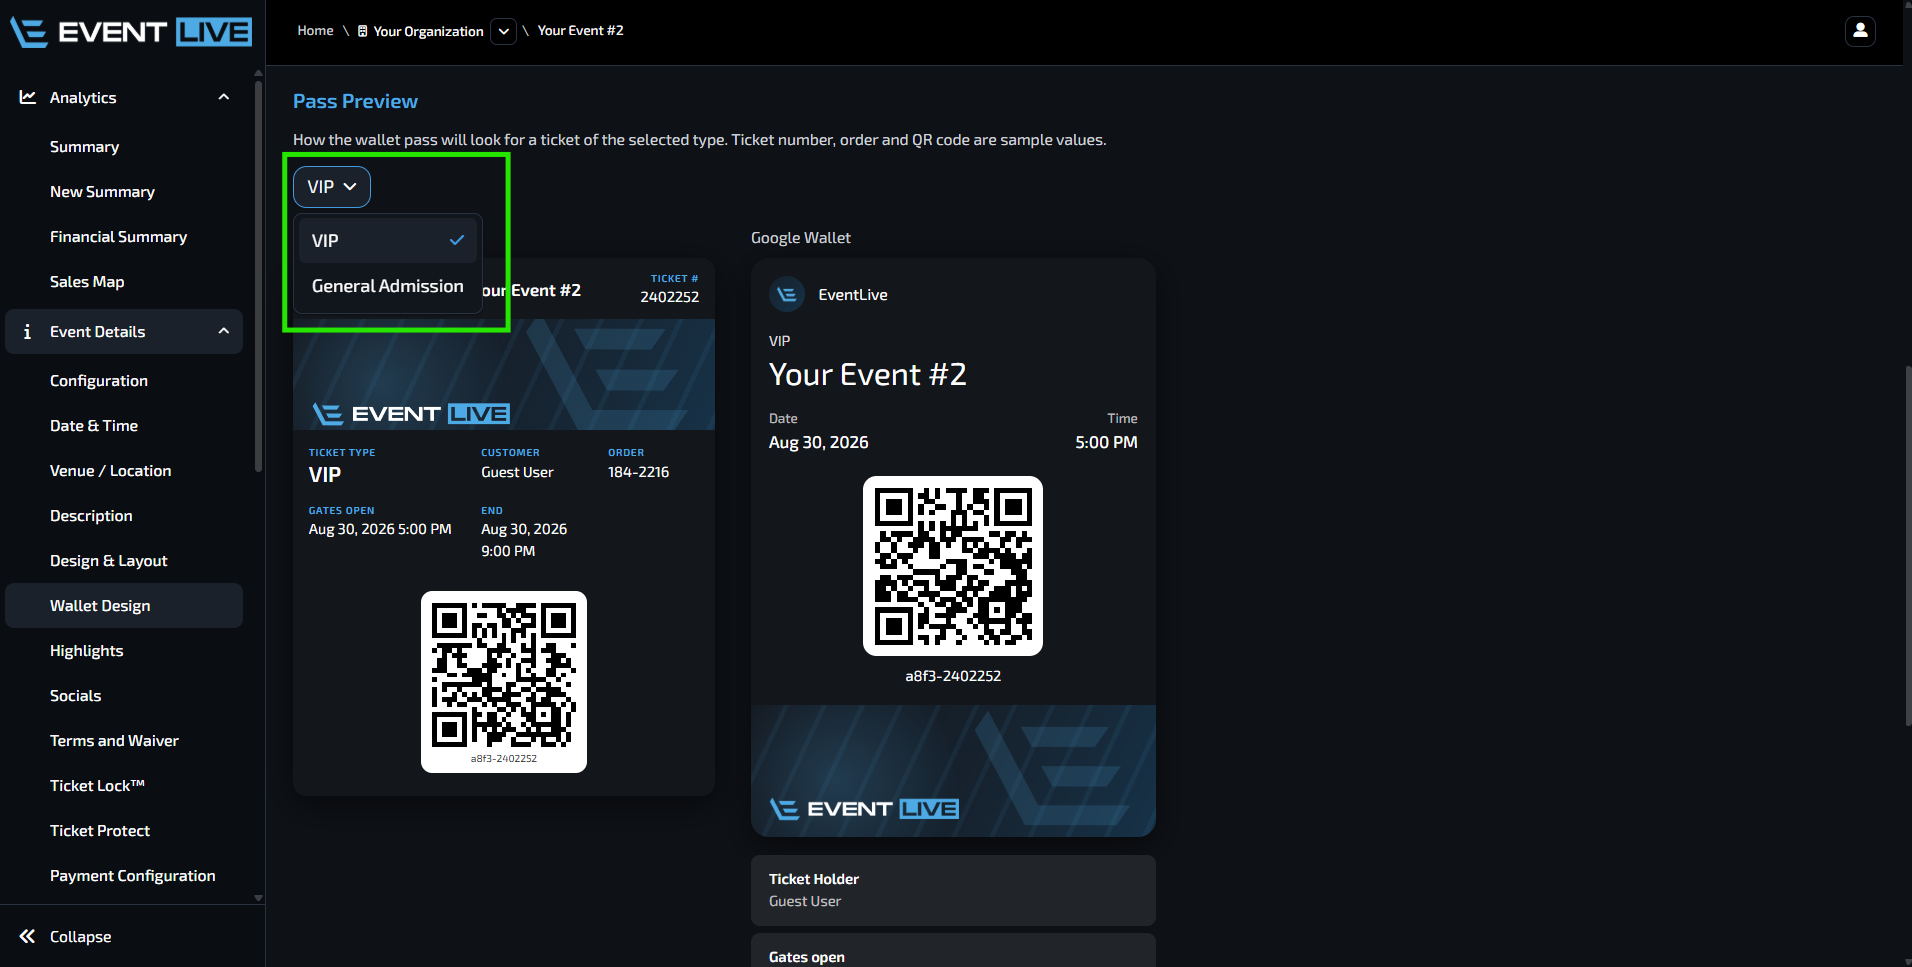This screenshot has height=967, width=1912.
Task: Open Venue / Location settings
Action: (111, 471)
